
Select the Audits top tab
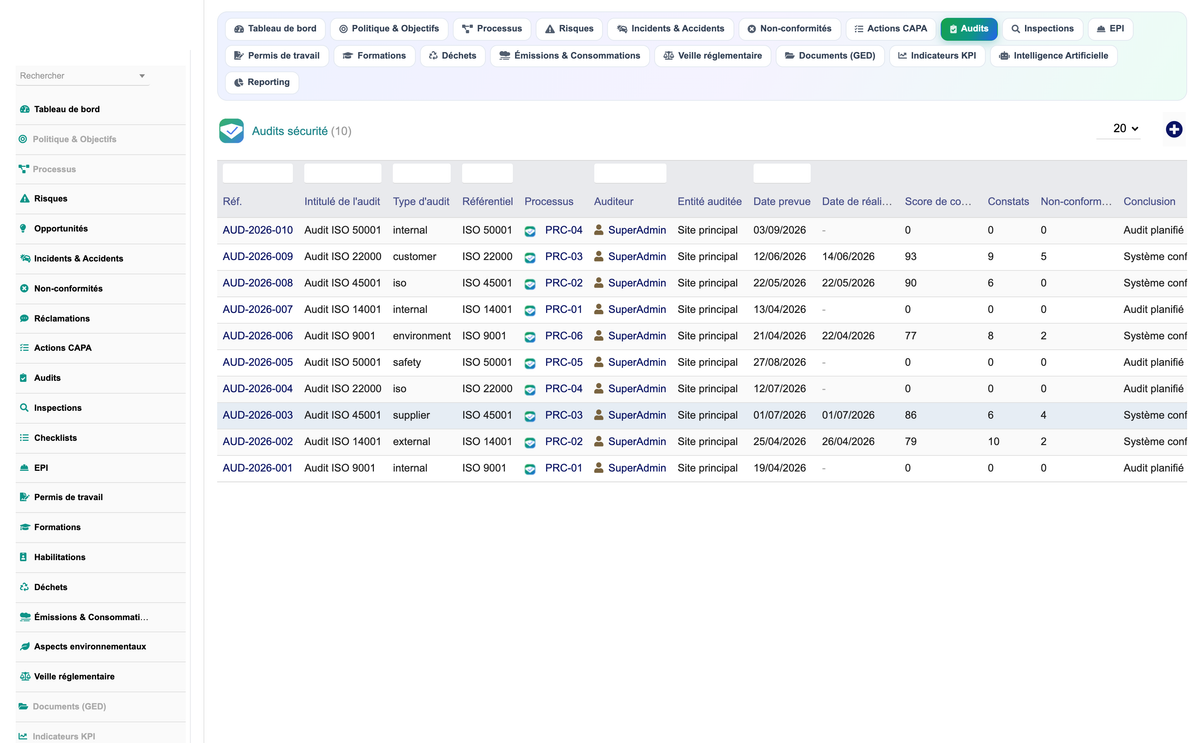pyautogui.click(x=968, y=29)
